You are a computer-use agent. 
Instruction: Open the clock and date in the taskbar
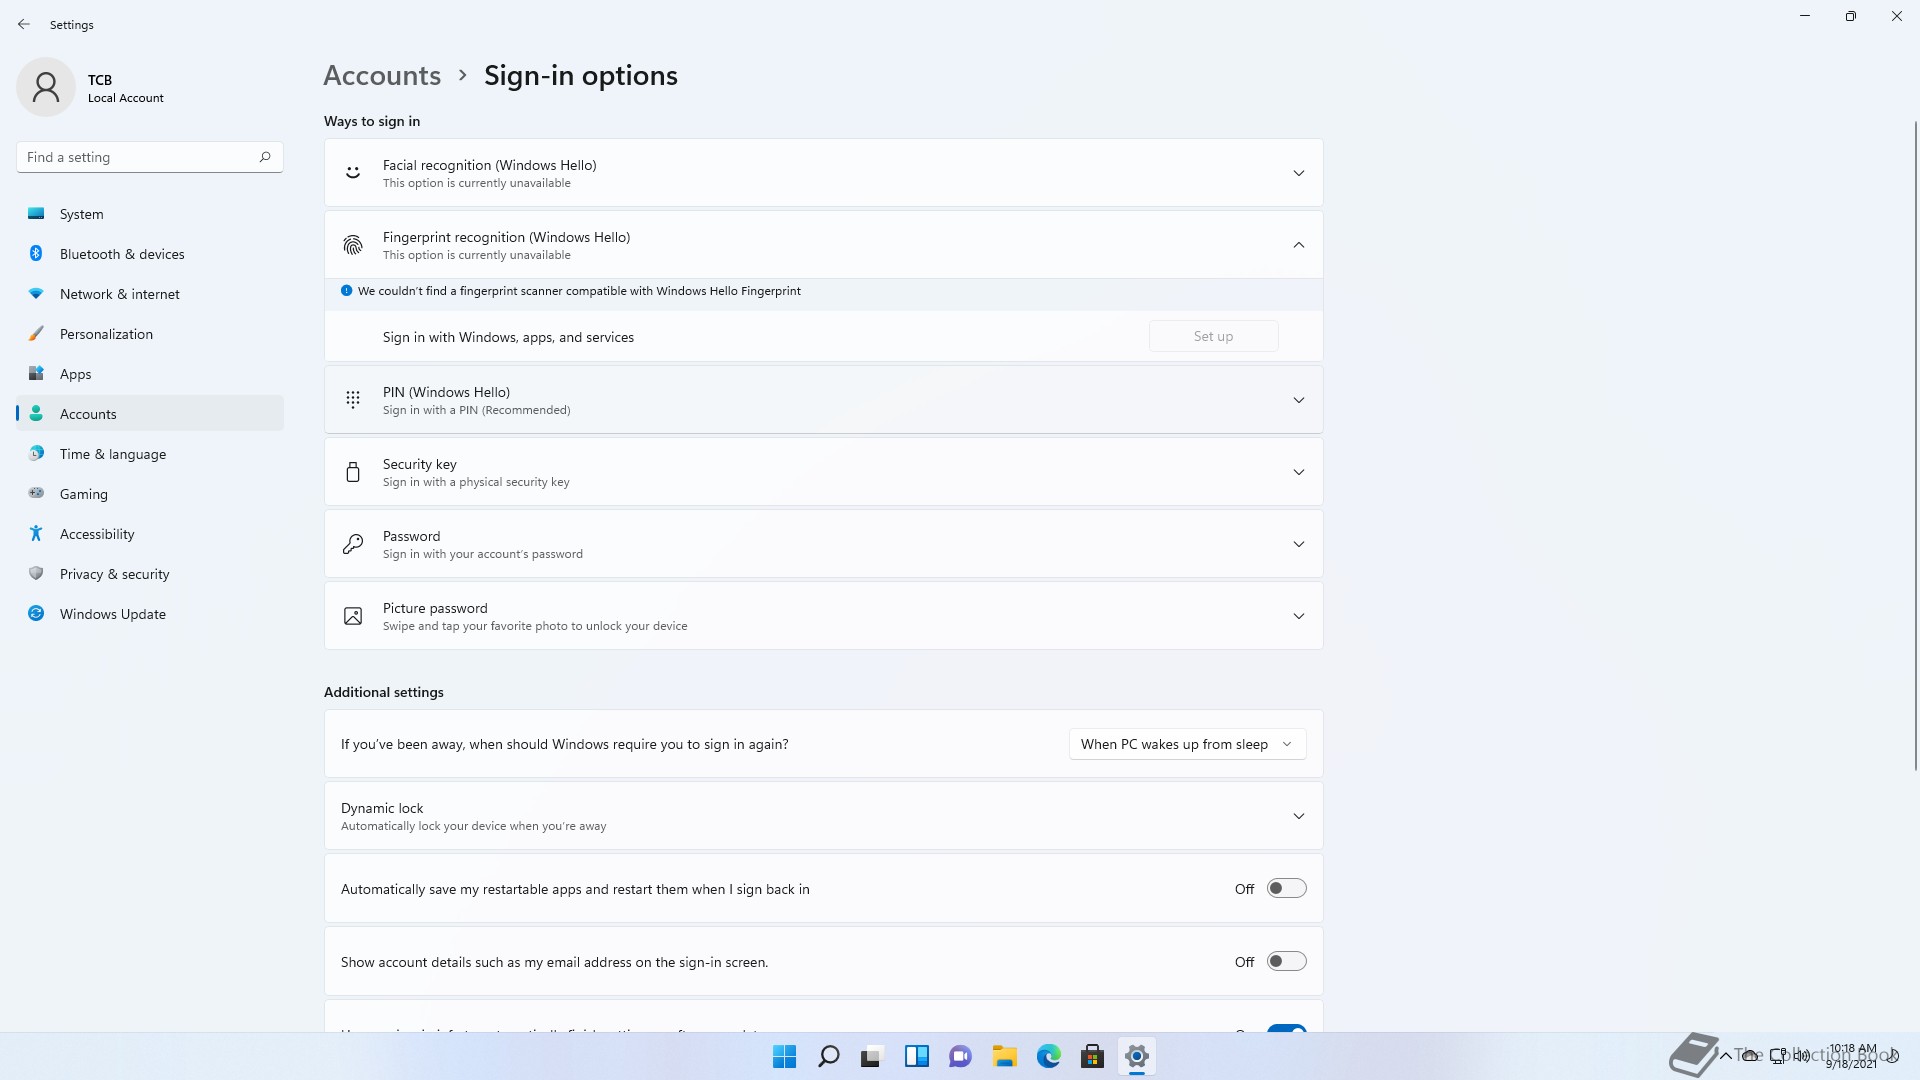[1852, 1056]
